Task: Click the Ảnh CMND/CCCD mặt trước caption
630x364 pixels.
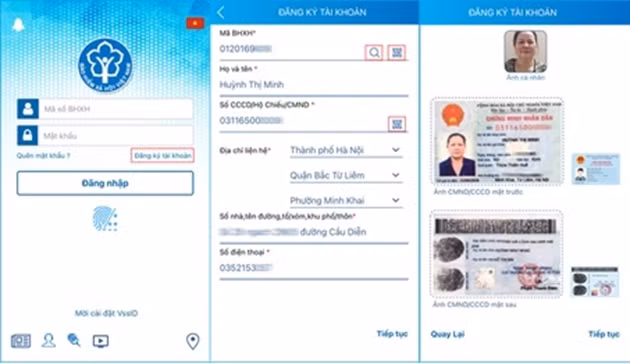Action: coord(478,192)
